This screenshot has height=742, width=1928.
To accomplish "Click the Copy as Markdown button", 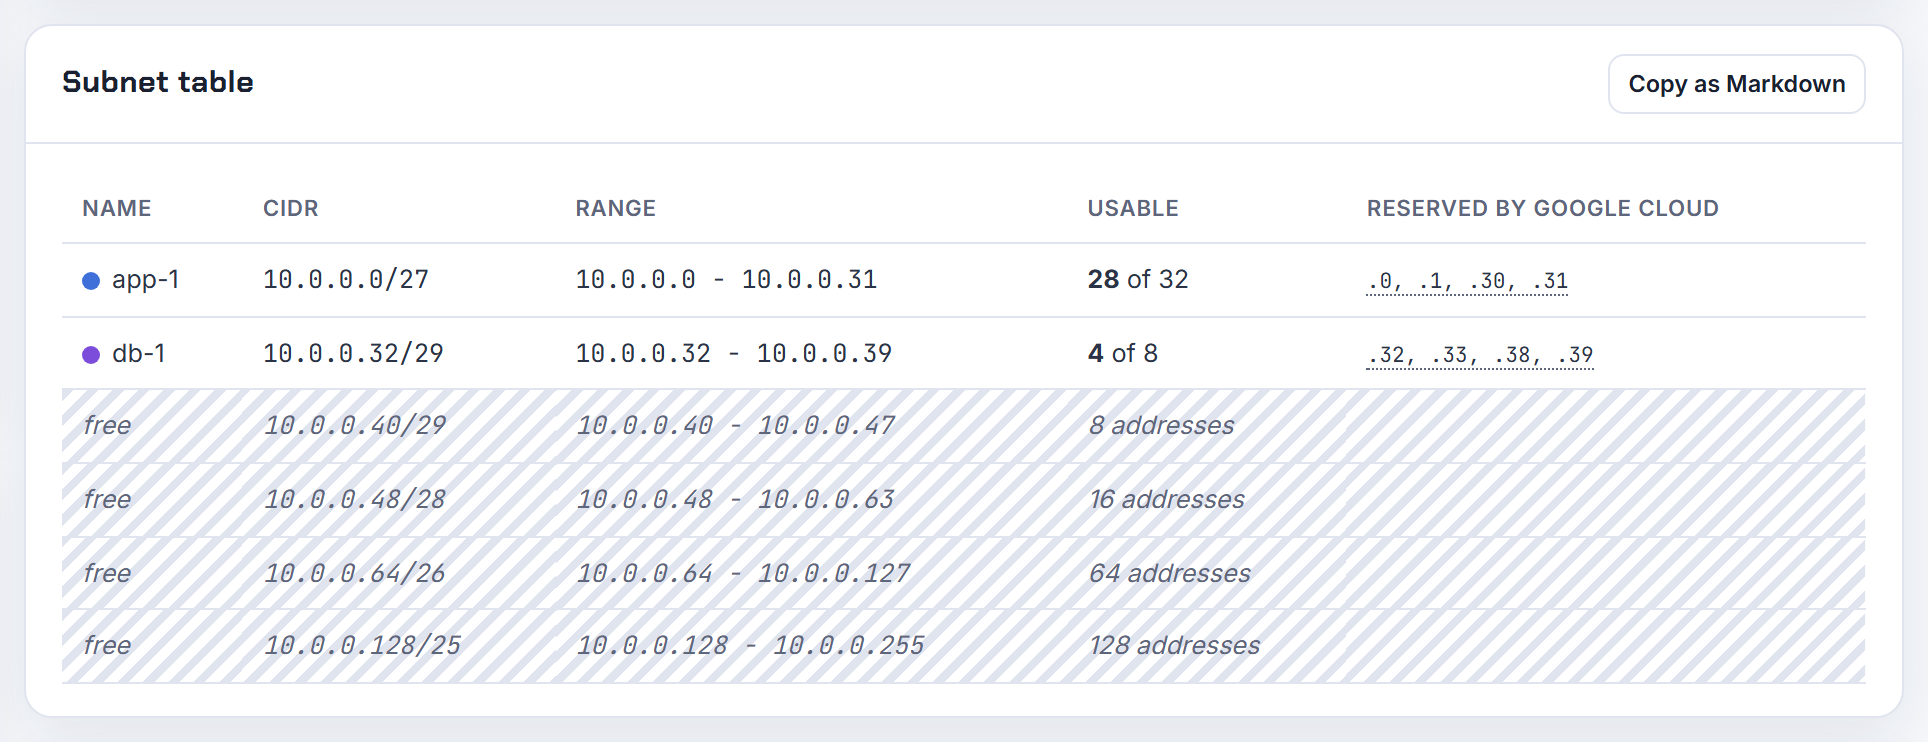I will tap(1736, 84).
